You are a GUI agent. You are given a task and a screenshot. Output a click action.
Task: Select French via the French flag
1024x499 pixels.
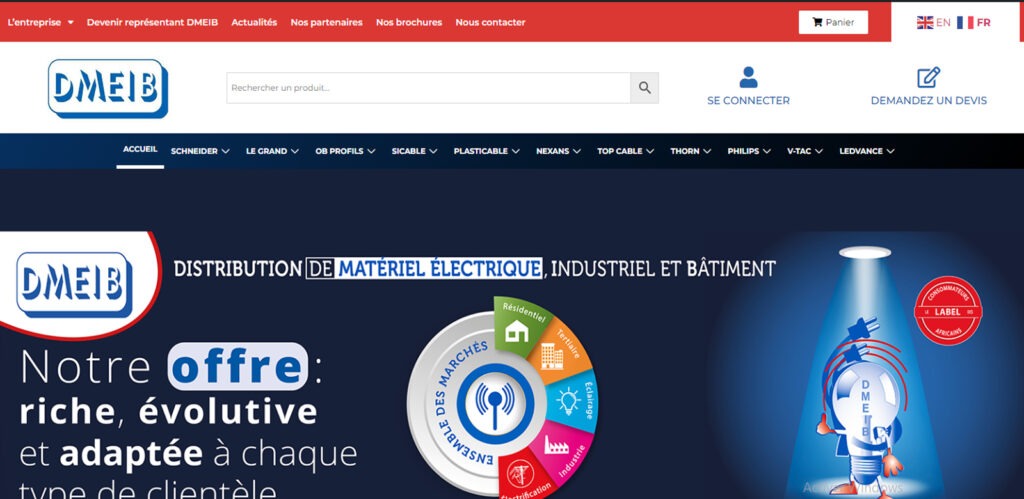click(x=965, y=22)
